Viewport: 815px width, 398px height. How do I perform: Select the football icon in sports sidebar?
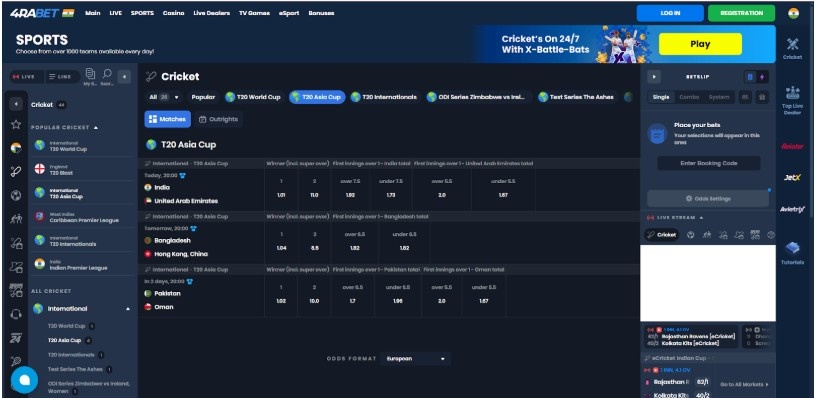point(16,195)
